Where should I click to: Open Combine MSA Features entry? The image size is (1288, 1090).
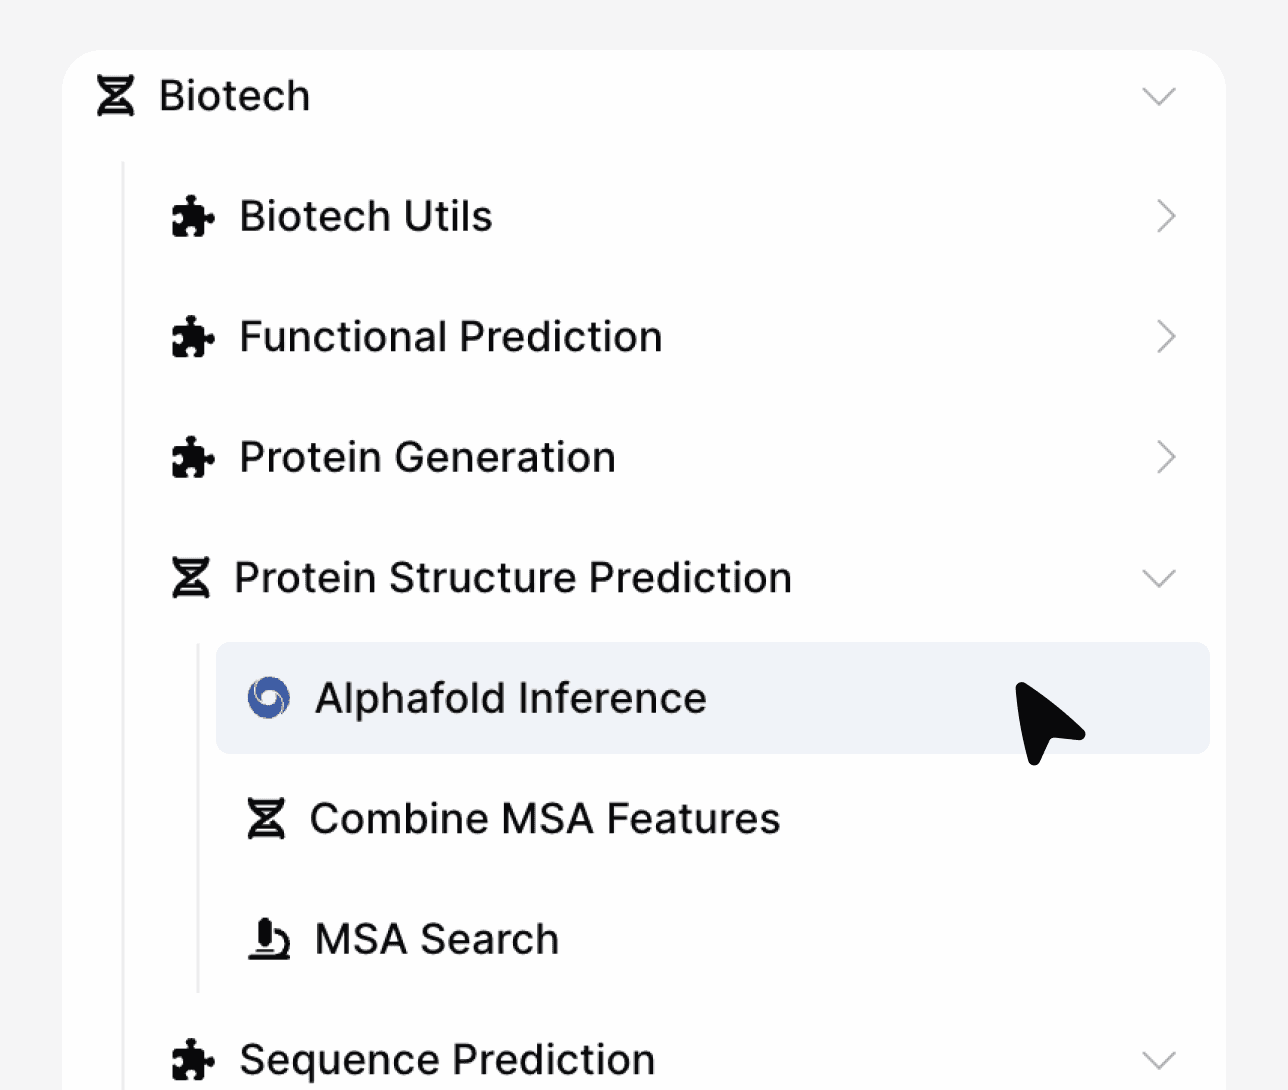click(x=545, y=819)
